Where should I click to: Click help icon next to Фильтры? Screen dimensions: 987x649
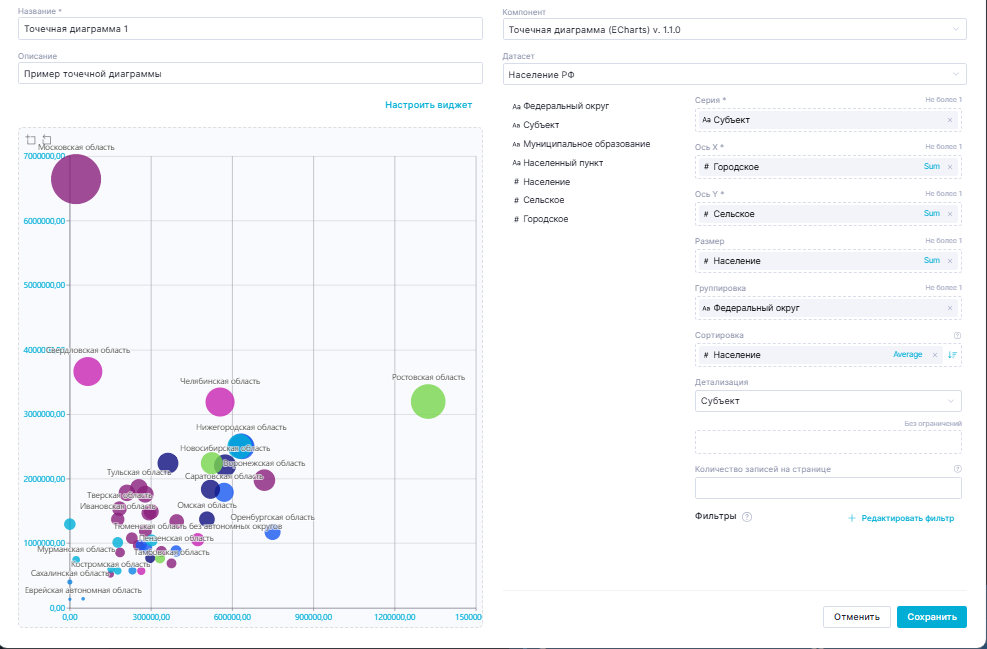click(x=747, y=517)
